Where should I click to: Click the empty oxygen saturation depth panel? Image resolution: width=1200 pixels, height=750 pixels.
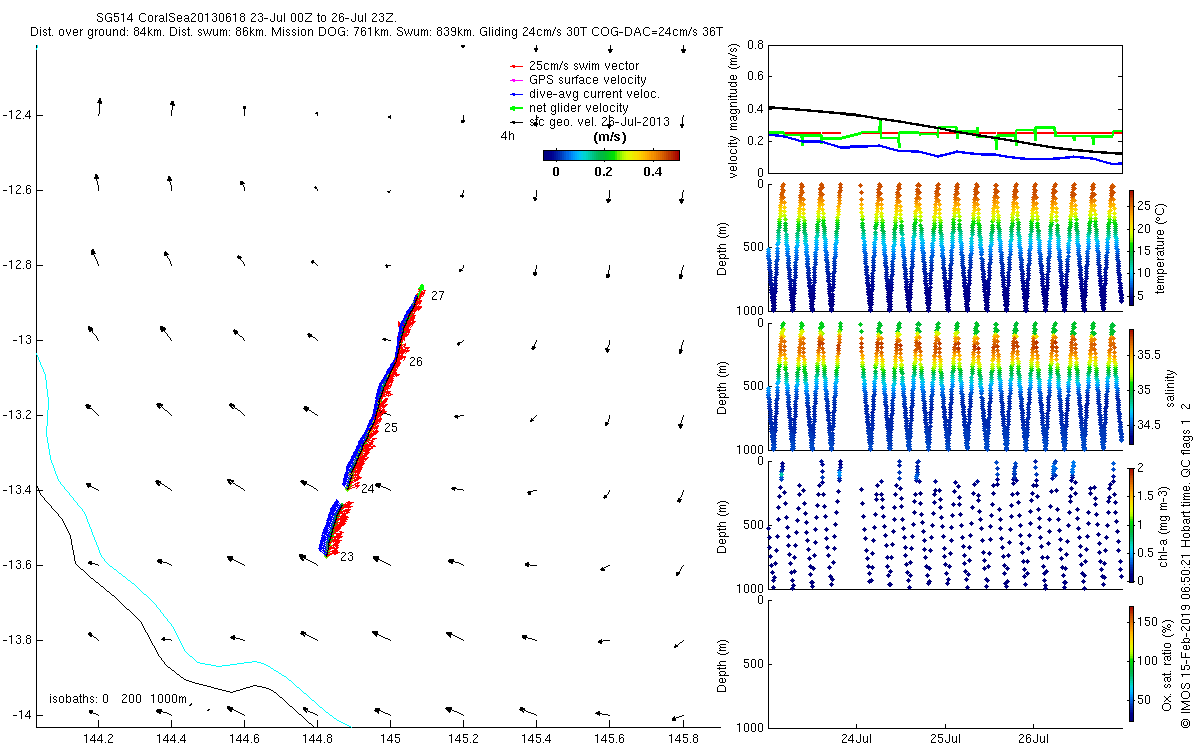tap(943, 663)
